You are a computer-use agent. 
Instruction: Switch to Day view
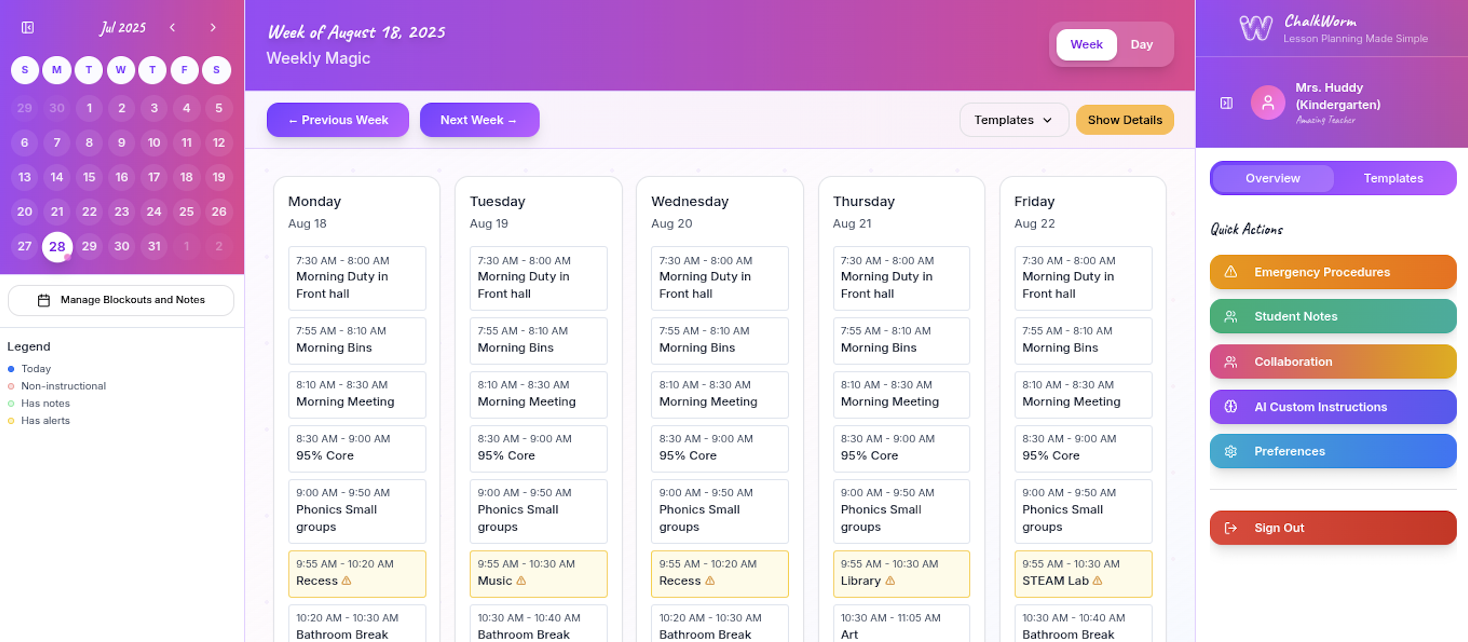(x=1142, y=45)
